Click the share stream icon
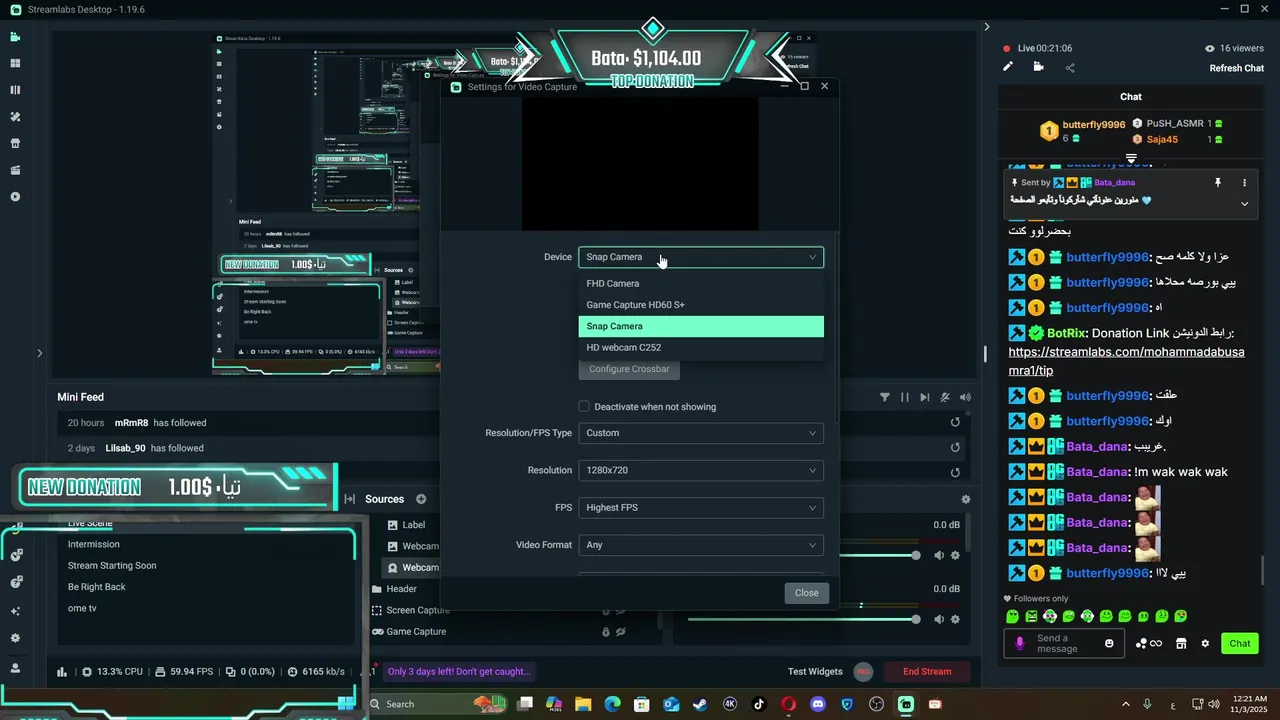 pos(1070,68)
